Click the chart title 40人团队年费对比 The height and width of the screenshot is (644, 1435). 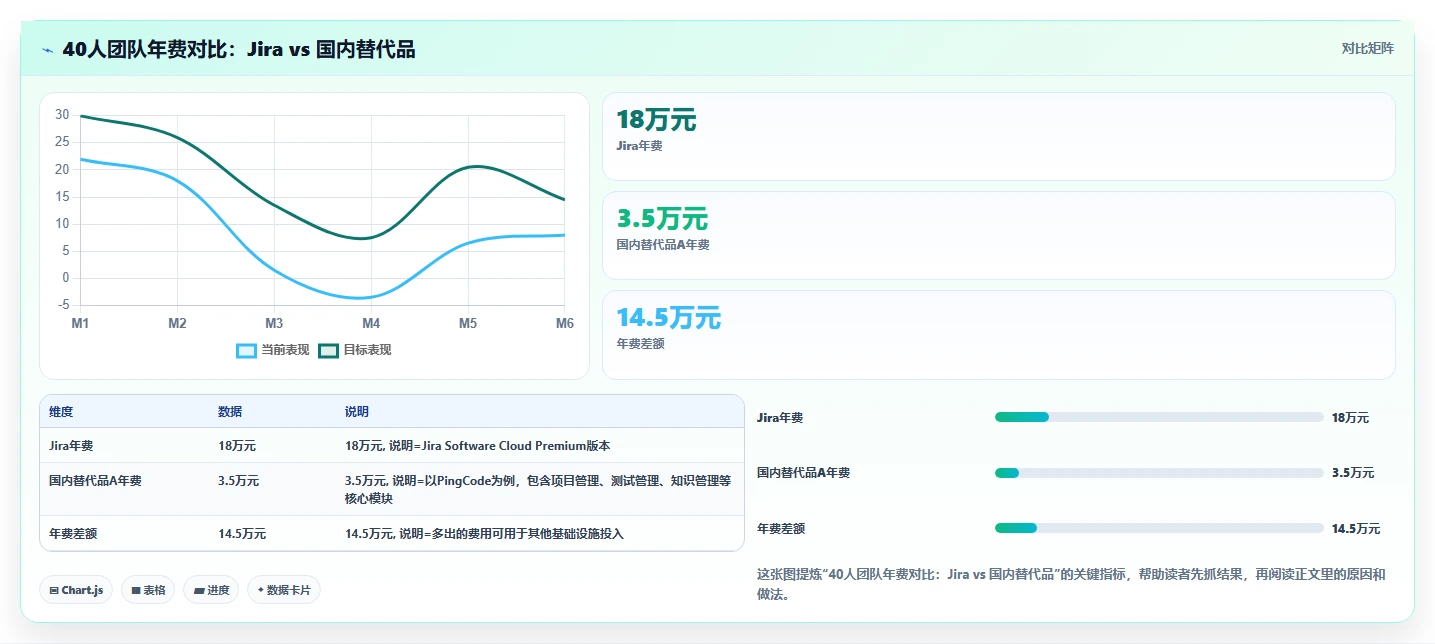[x=238, y=49]
